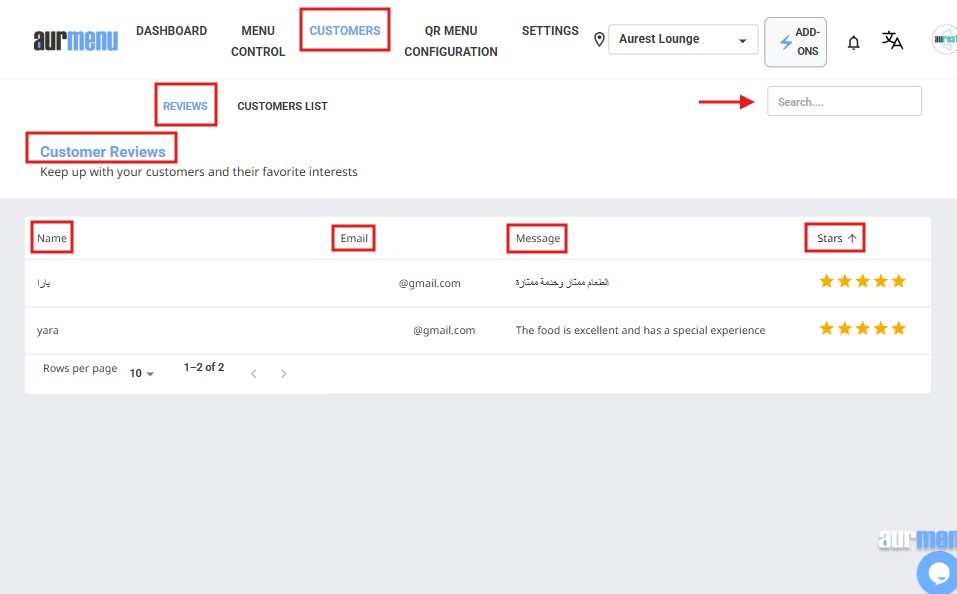Sort reviews by Name column header
Screen dimensions: 957x594
52,239
